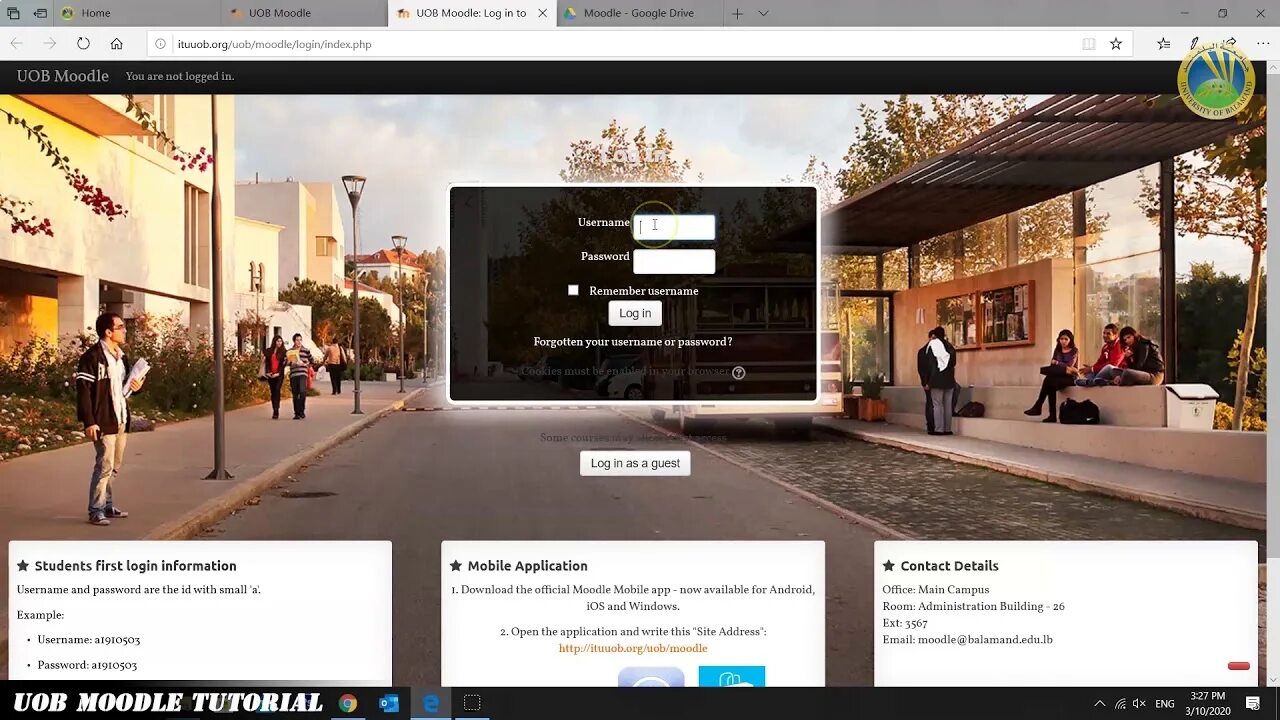Image resolution: width=1280 pixels, height=720 pixels.
Task: Set these tabs aside icon
Action: [x=40, y=13]
